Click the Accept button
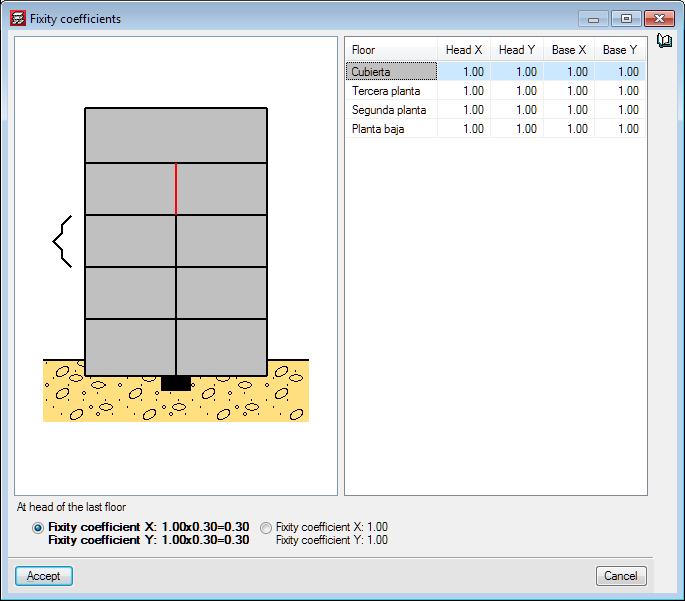 tap(44, 576)
